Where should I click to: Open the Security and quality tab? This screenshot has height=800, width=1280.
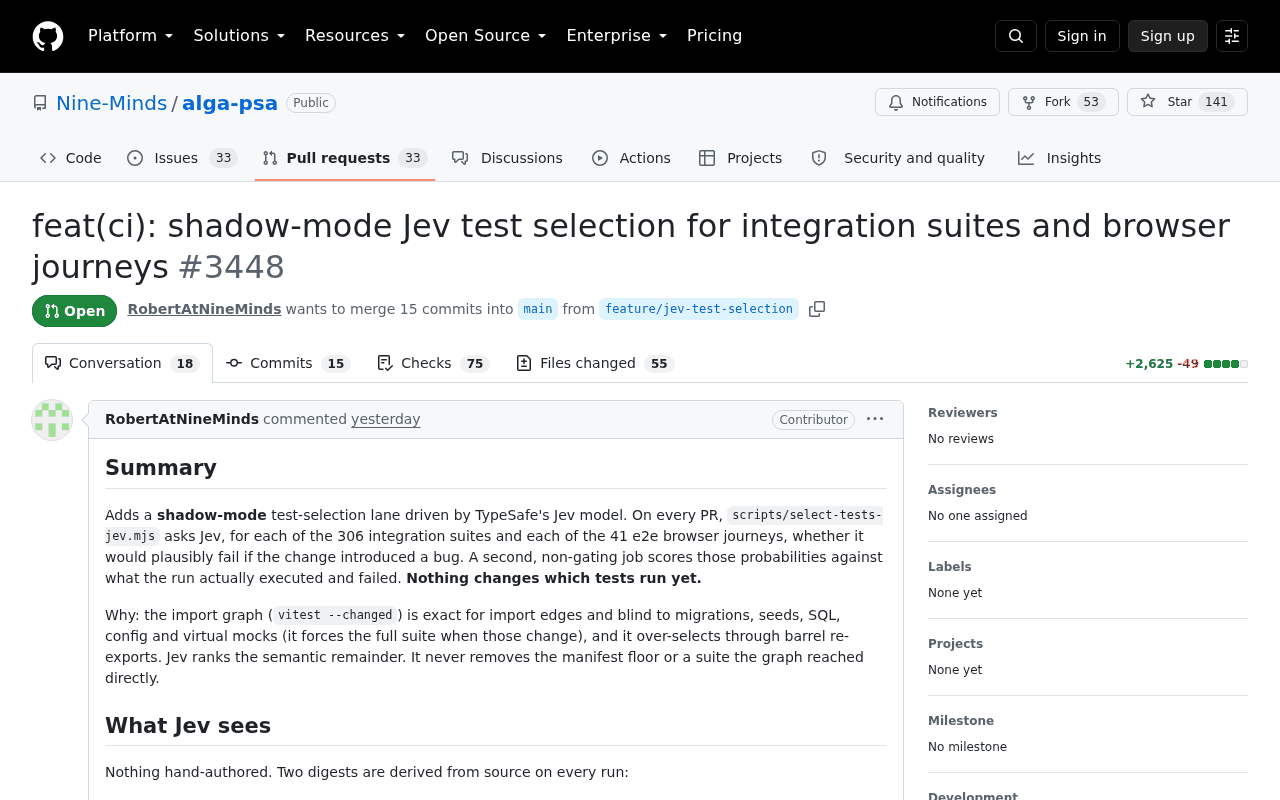pyautogui.click(x=898, y=158)
